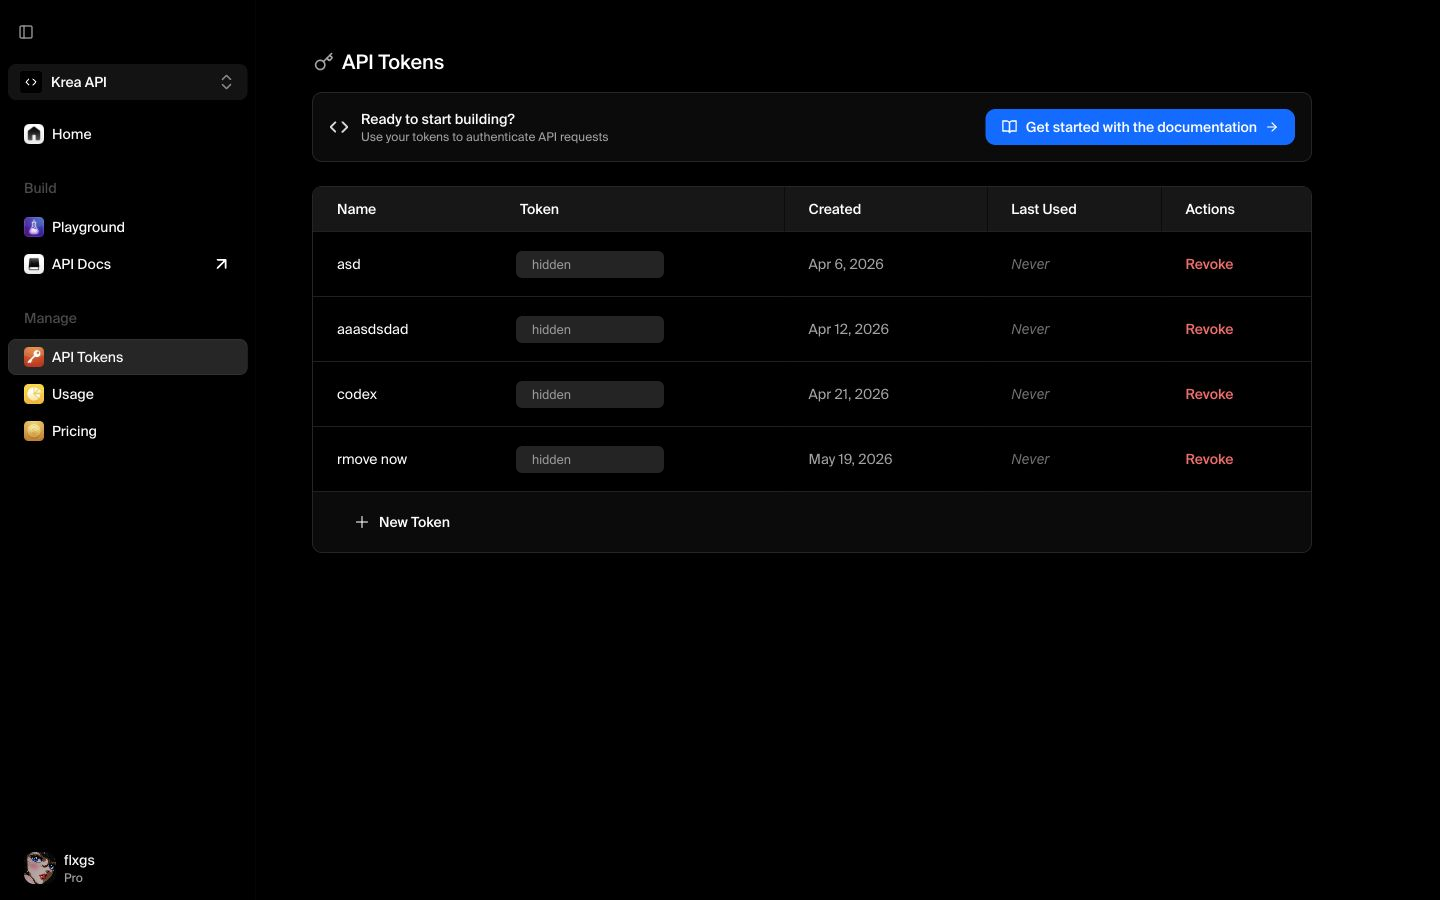Screen dimensions: 1440x900
Task: Click the Usage pie chart icon
Action: tap(34, 394)
